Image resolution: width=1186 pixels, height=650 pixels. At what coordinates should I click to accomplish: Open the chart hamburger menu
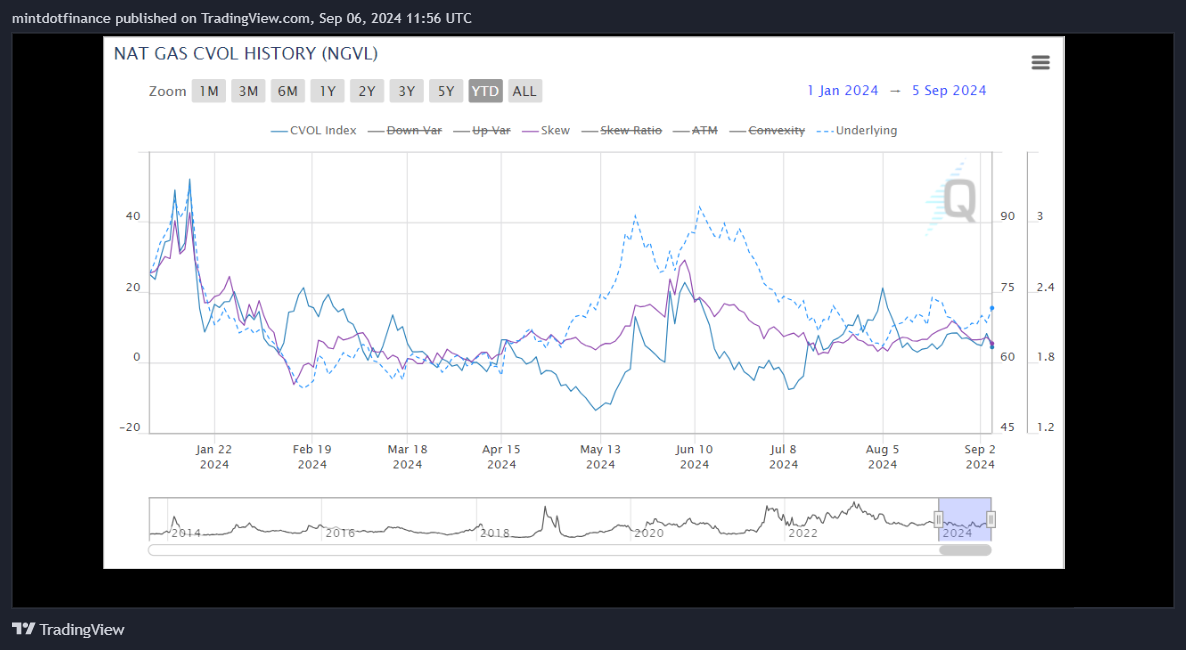(1040, 62)
